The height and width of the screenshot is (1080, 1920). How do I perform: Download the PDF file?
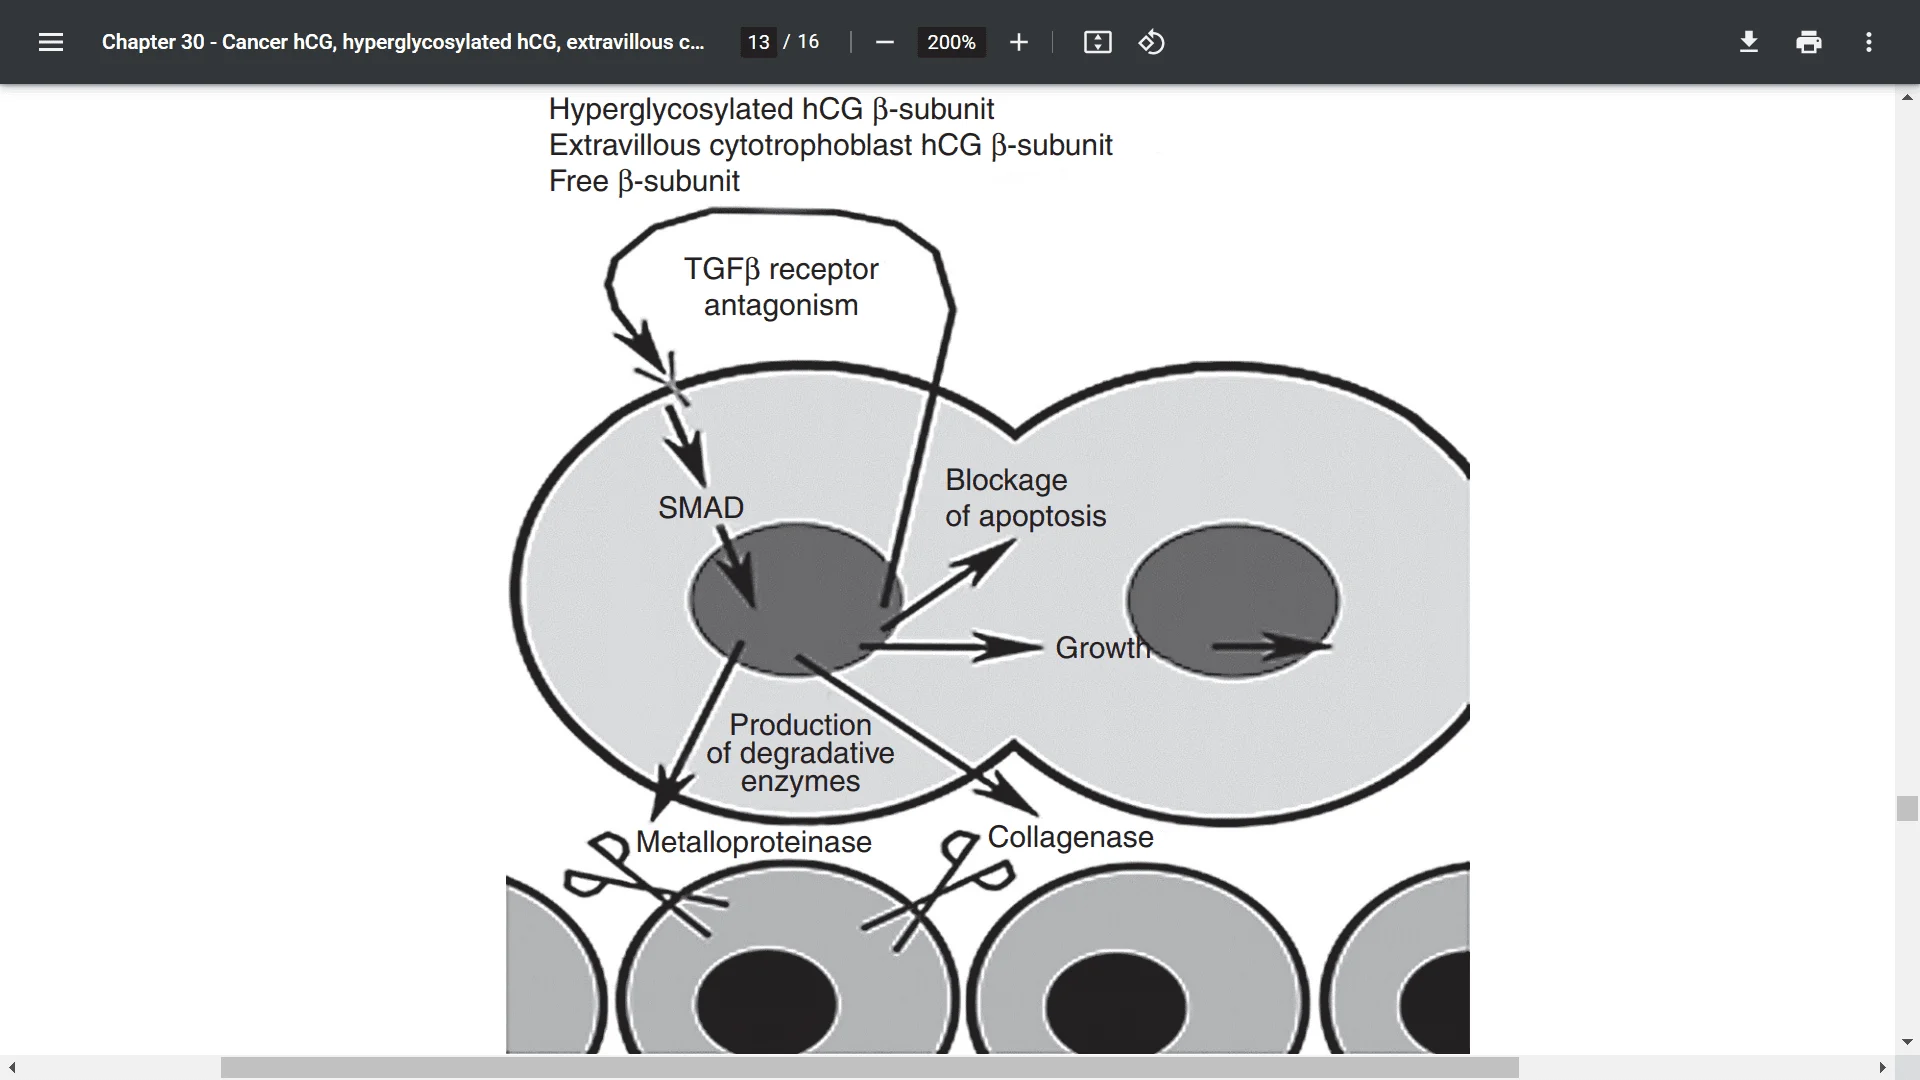[x=1749, y=42]
